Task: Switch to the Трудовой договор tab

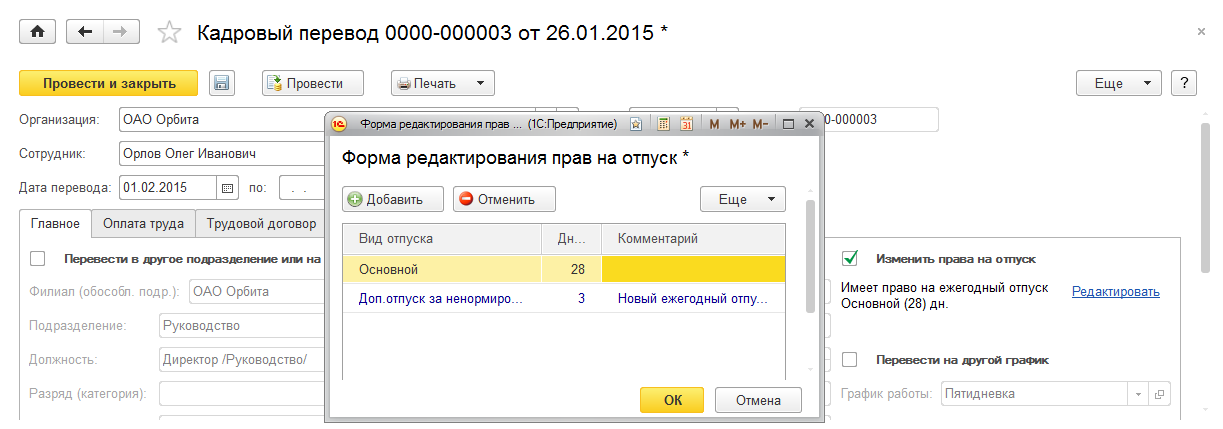Action: [x=260, y=224]
